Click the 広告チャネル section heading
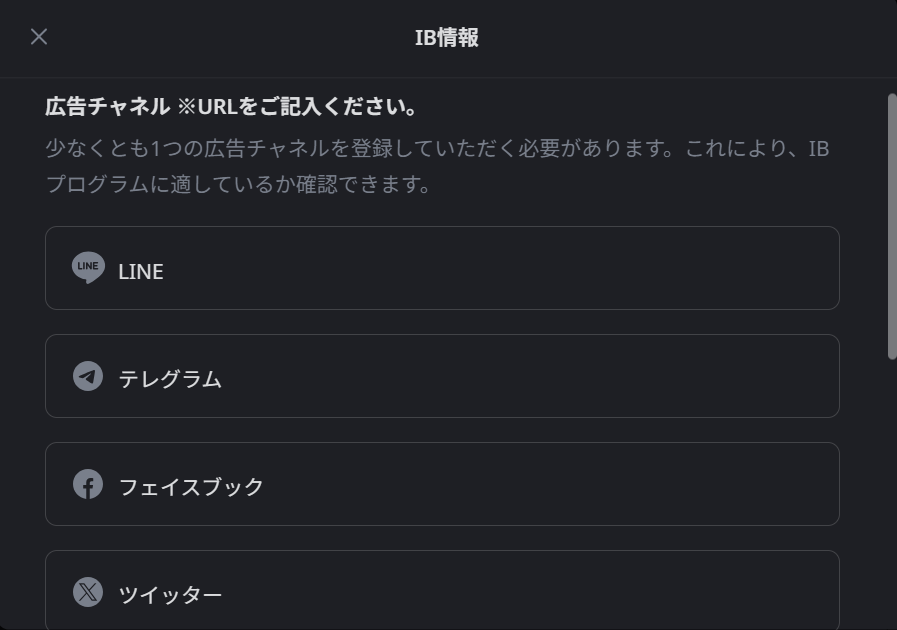Screen dimensions: 897x630 coord(107,107)
